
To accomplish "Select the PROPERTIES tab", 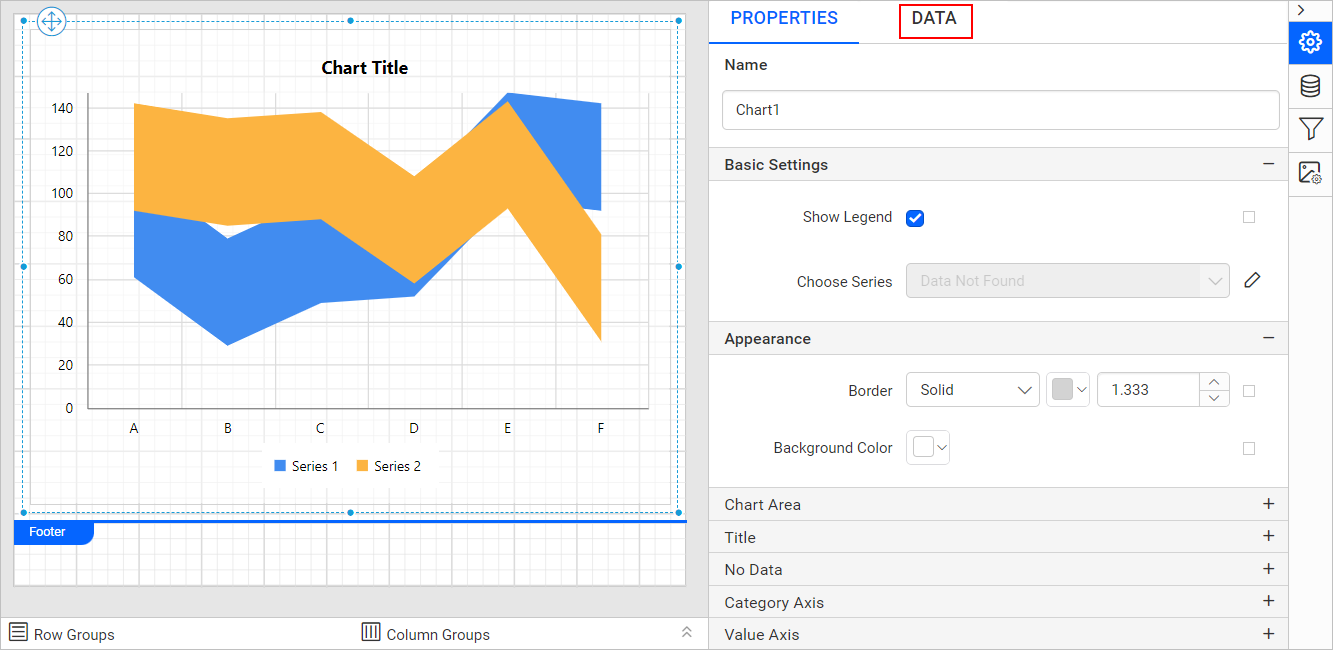I will tap(783, 17).
